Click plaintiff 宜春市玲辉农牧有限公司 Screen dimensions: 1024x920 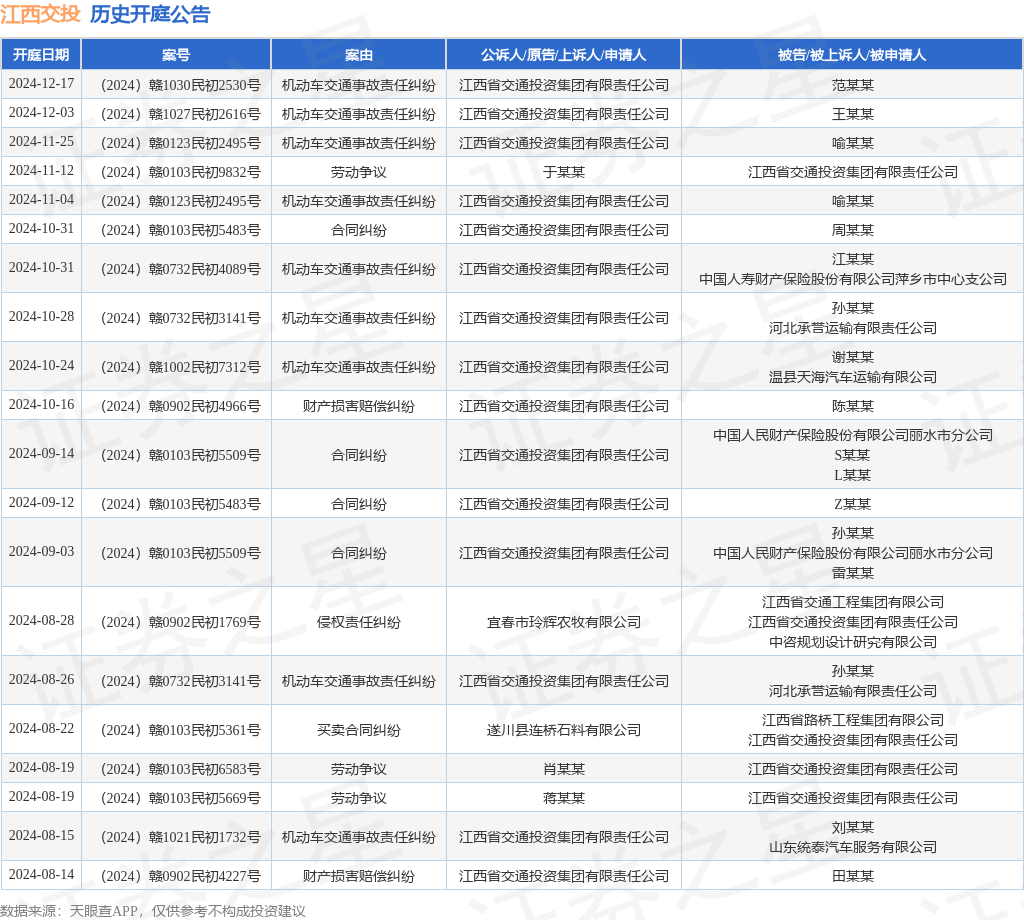(564, 622)
